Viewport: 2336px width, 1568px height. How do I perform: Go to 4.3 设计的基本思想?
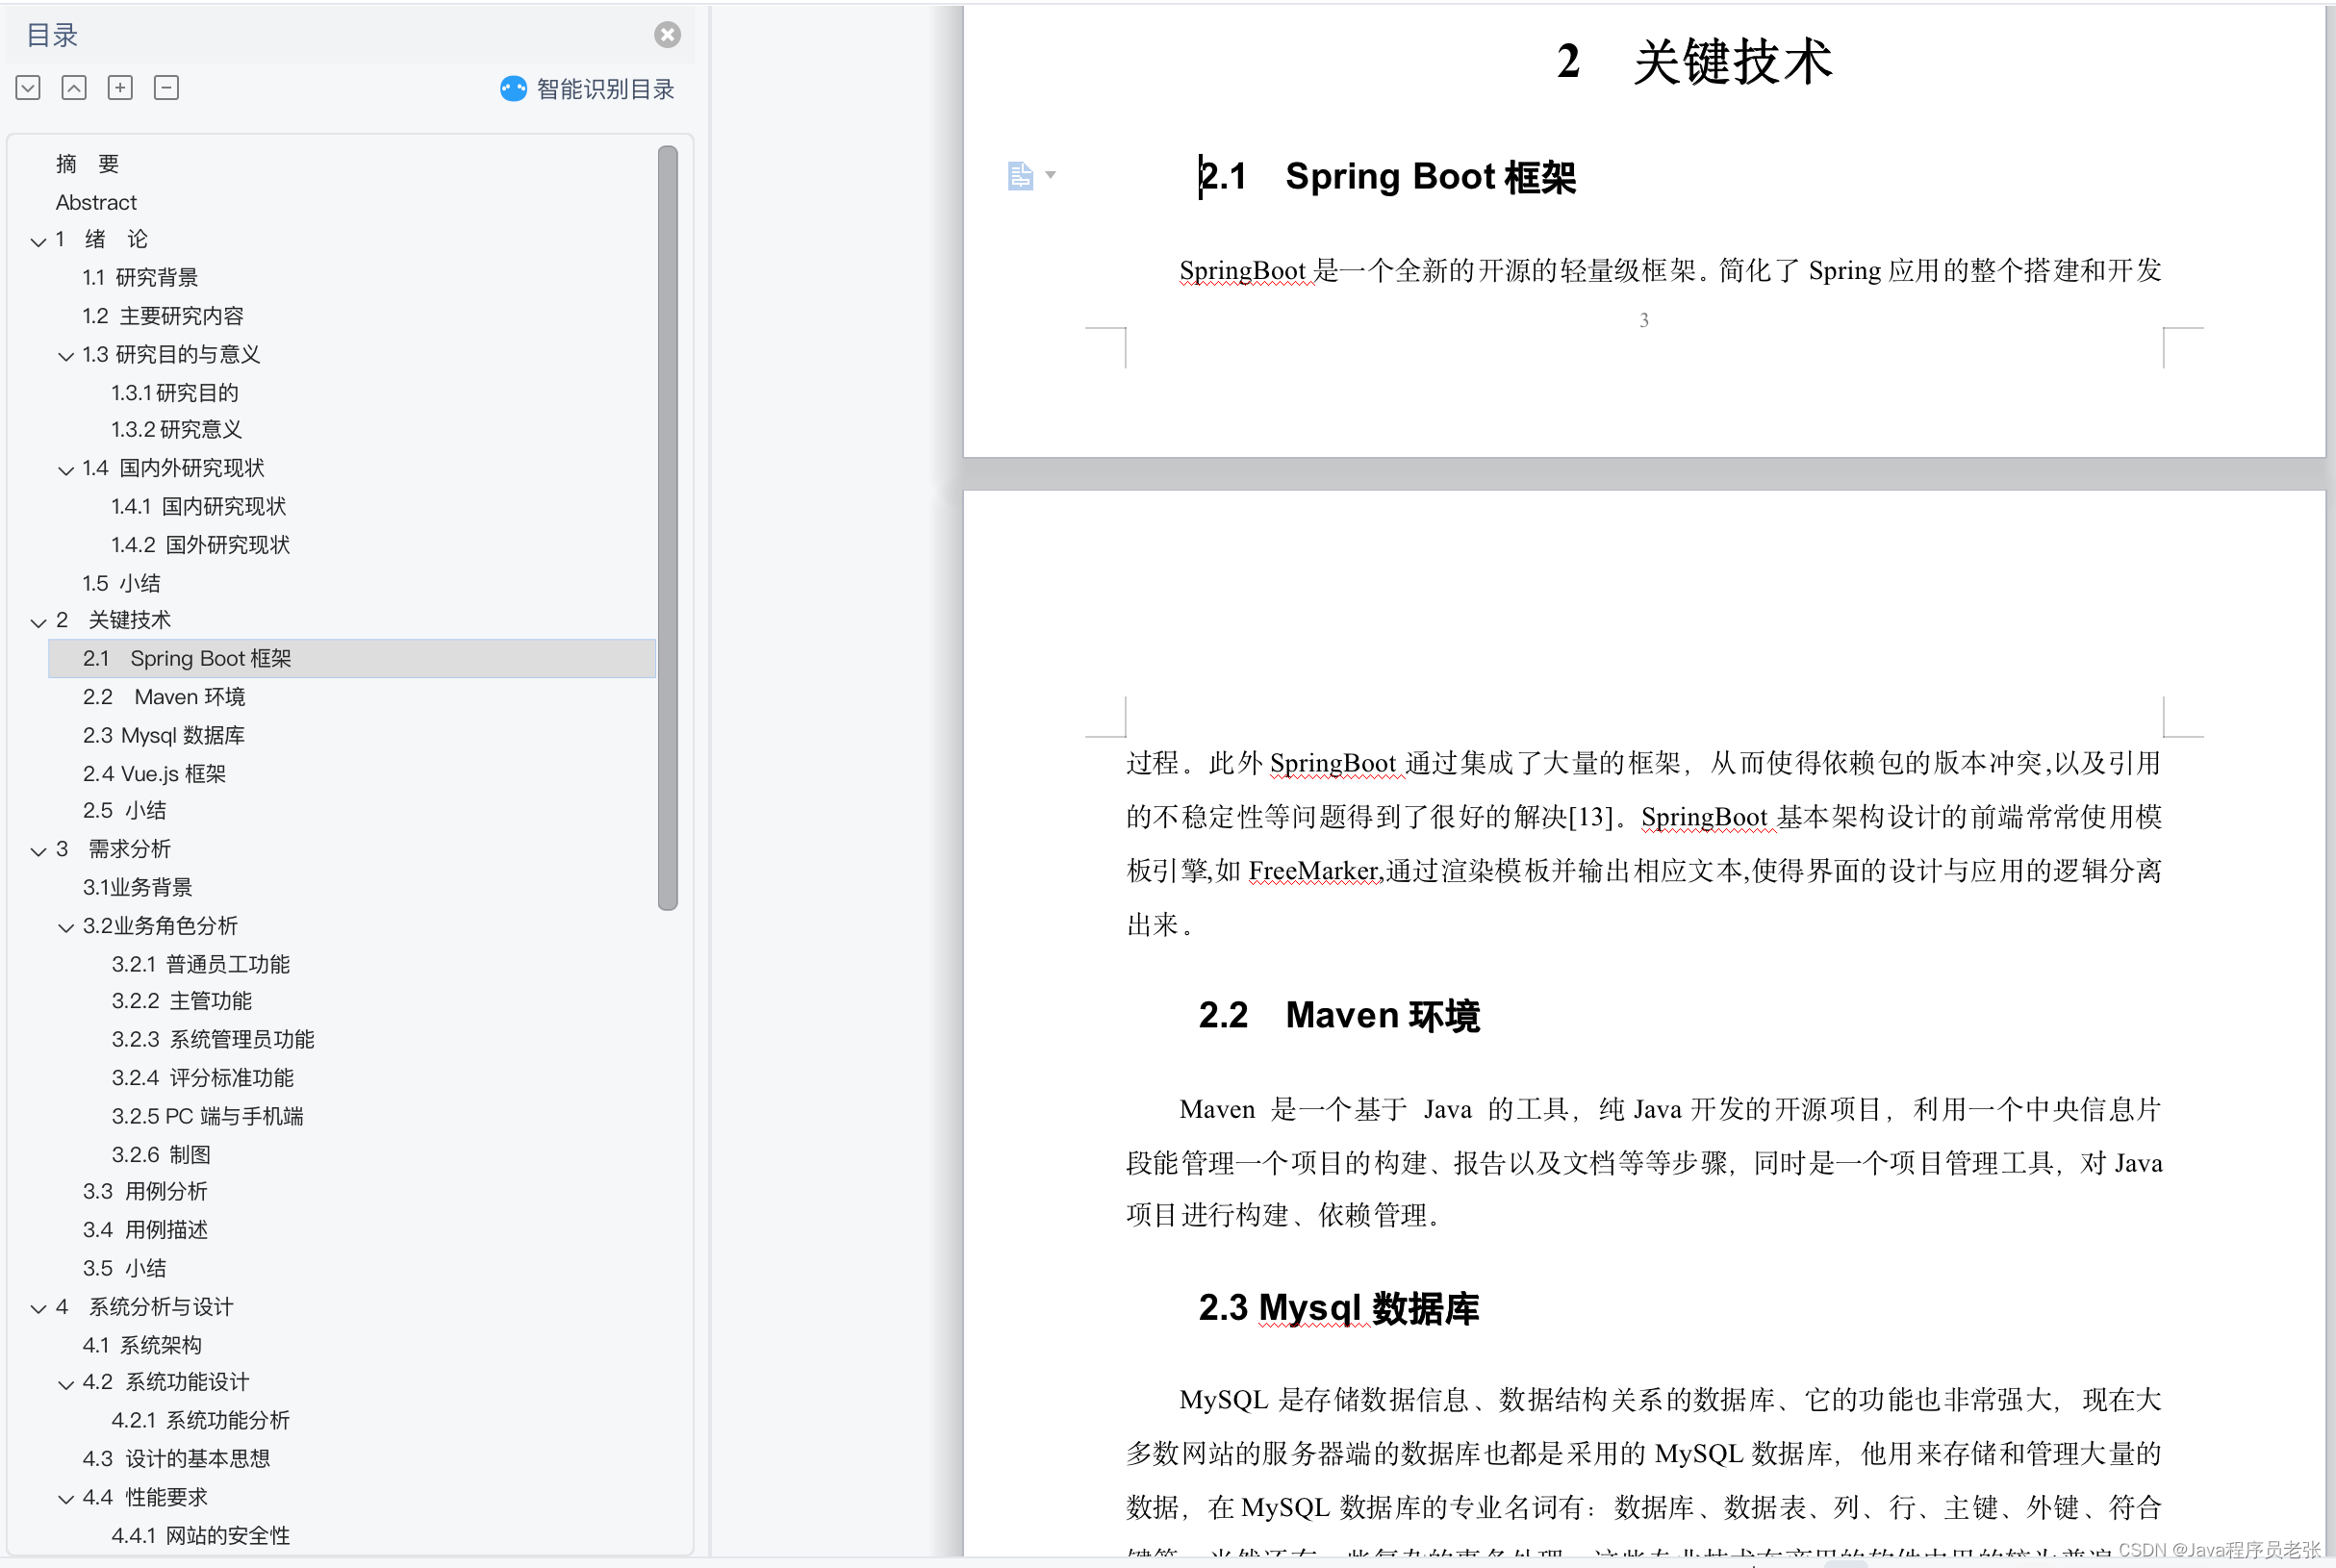[x=176, y=1458]
